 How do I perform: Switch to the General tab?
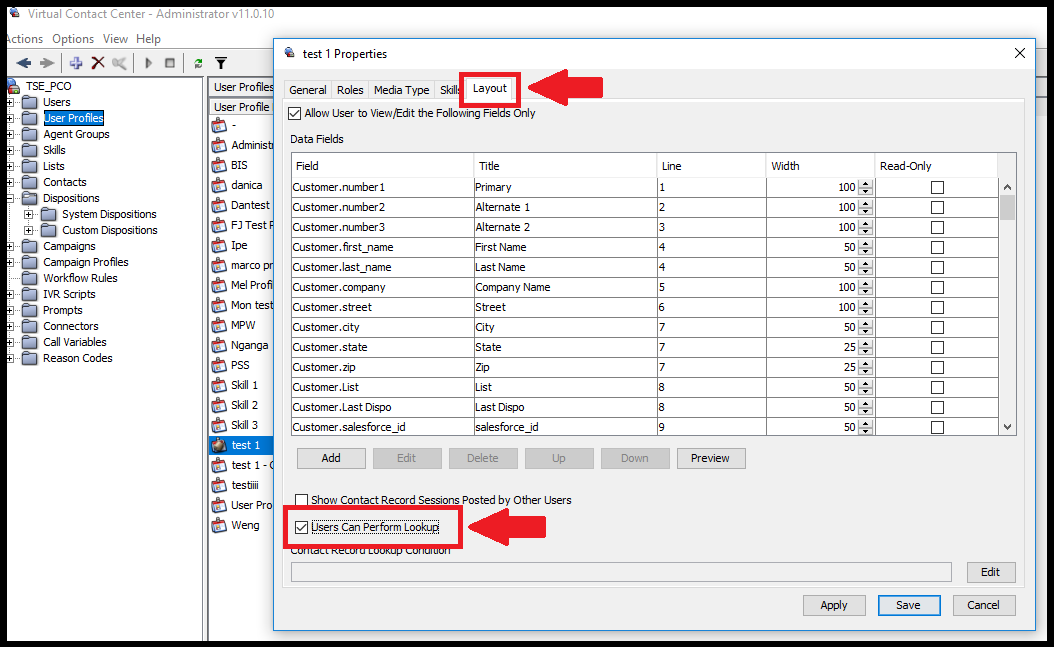pos(307,90)
